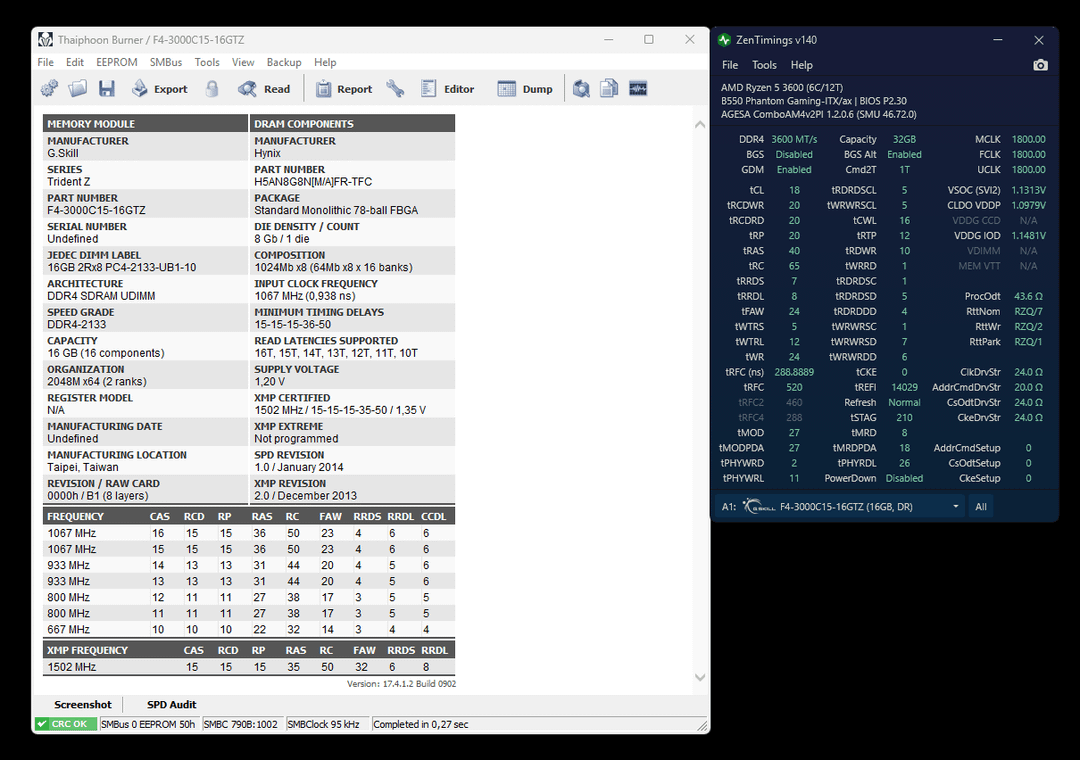Click the magnifier search icon in the toolbar
The height and width of the screenshot is (760, 1080).
point(581,89)
